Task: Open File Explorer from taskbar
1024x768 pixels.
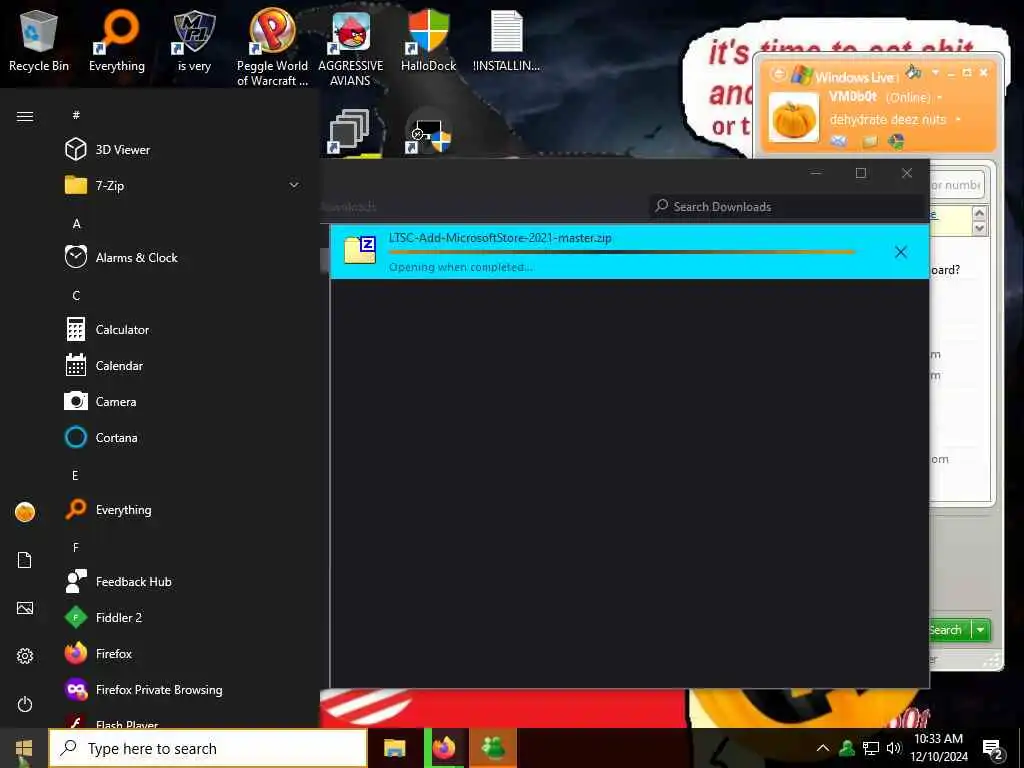Action: click(x=394, y=748)
